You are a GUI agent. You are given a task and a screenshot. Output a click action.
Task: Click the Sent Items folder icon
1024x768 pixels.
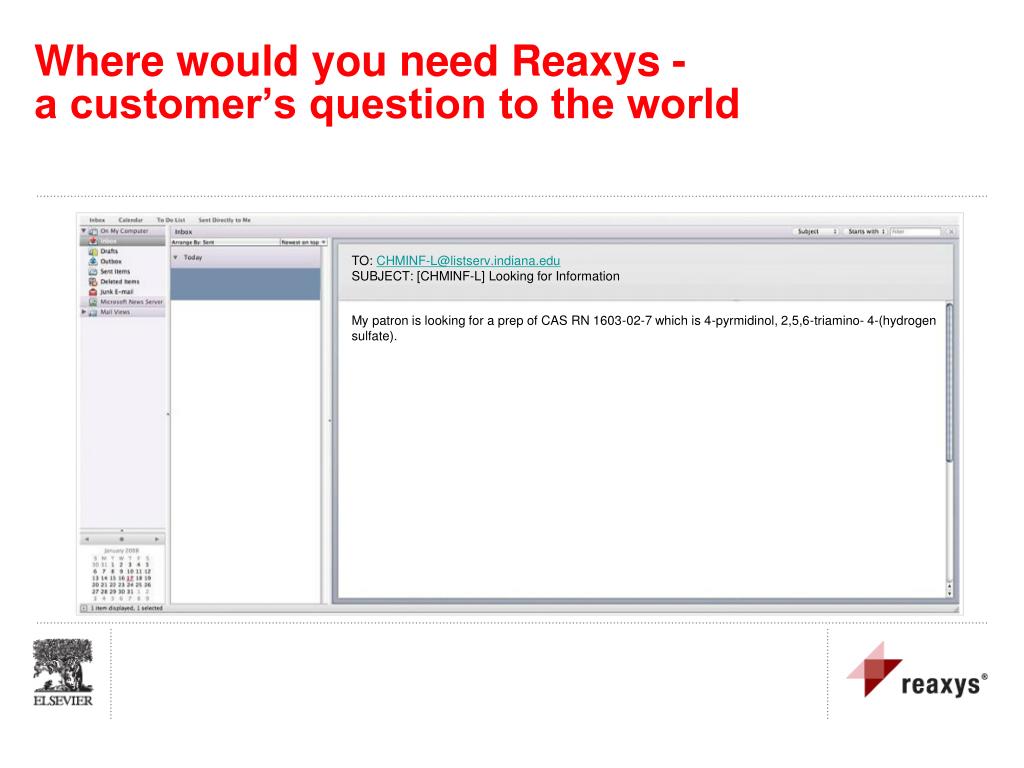click(93, 272)
